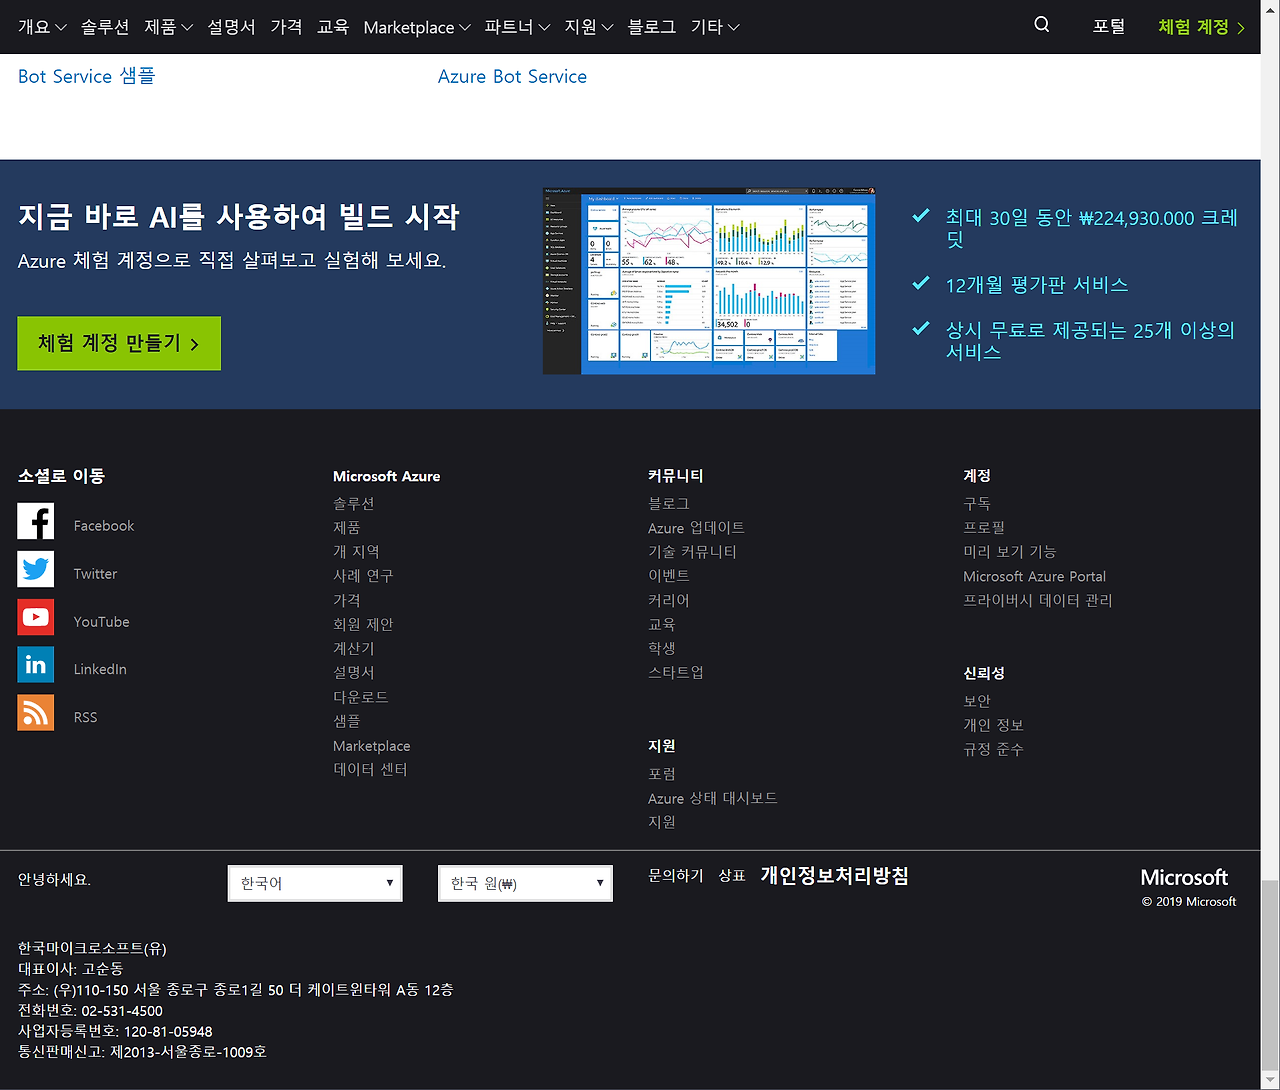Viewport: 1280px width, 1090px height.
Task: Open Microsoft Azure Portal footer link
Action: (1035, 576)
